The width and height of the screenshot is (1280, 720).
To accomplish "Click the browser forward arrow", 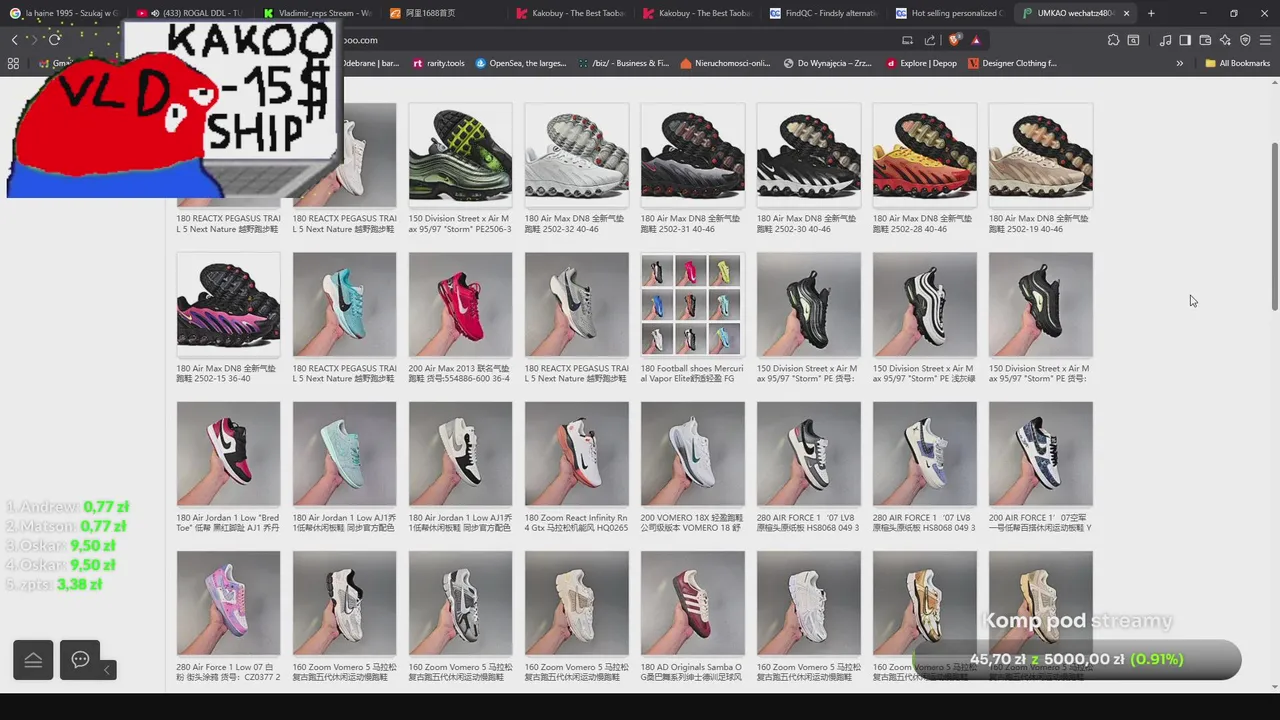I will pyautogui.click(x=32, y=40).
